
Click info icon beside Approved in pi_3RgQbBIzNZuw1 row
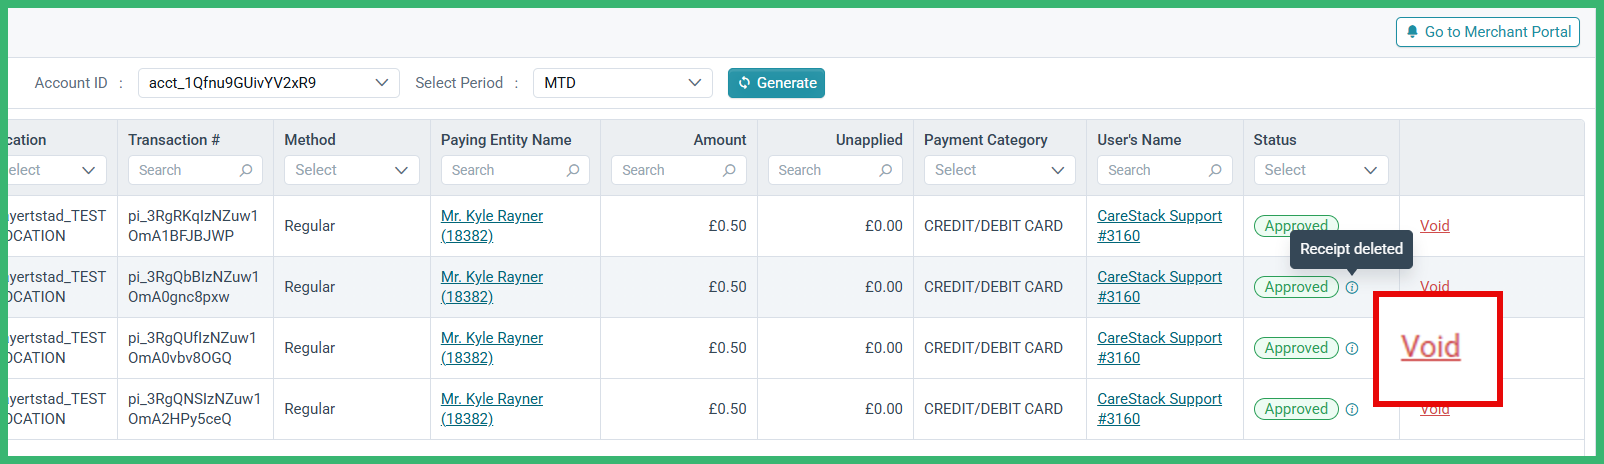[x=1352, y=287]
